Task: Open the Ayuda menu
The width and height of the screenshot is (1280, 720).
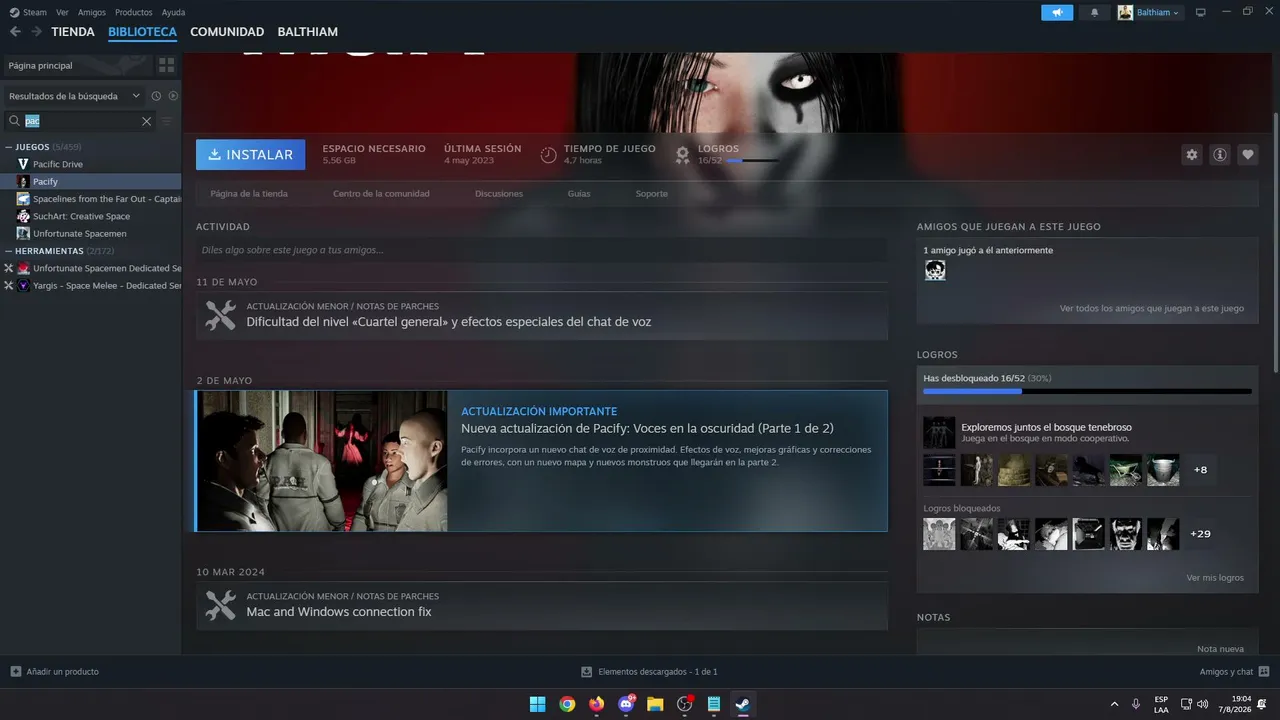Action: (x=173, y=12)
